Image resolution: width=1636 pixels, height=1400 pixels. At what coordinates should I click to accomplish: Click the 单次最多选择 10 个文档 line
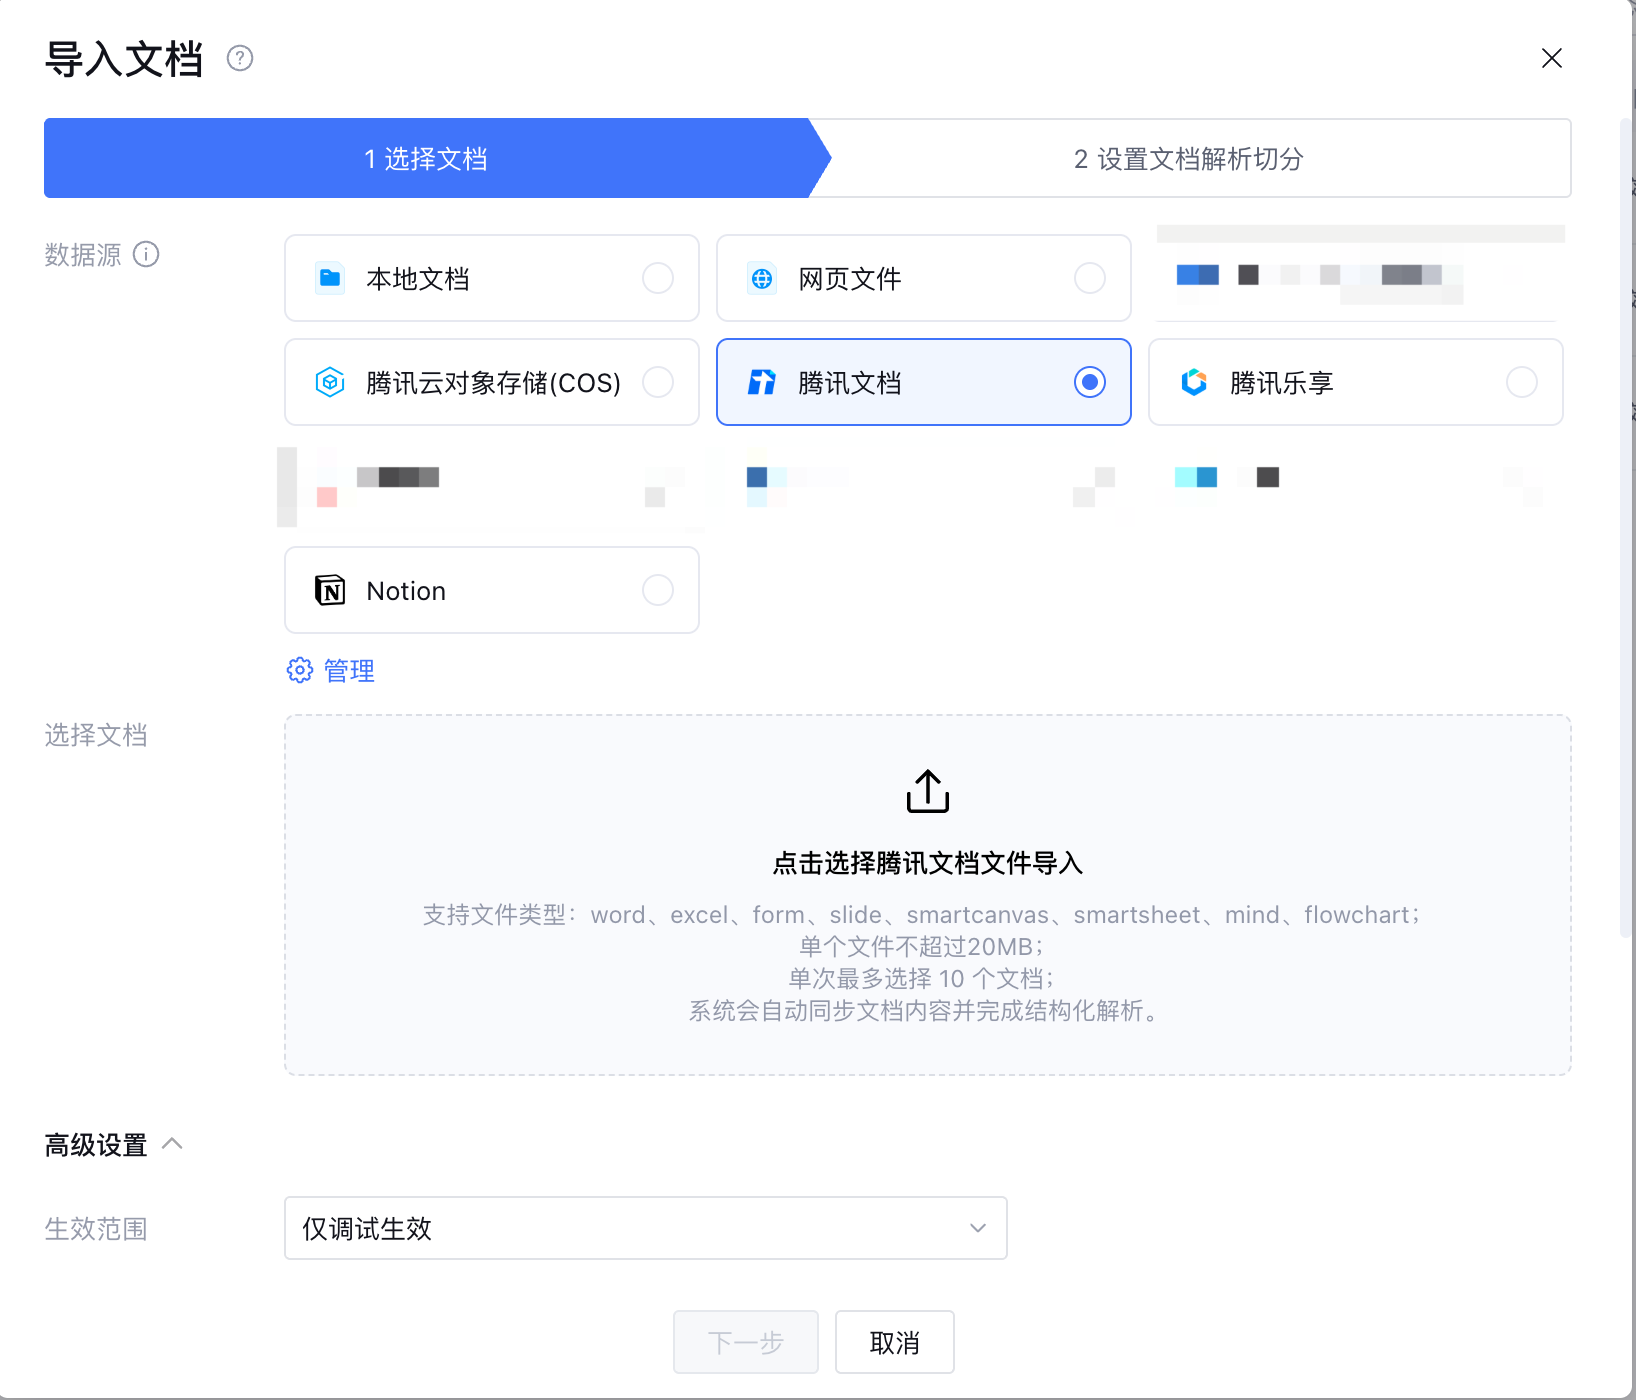(x=923, y=979)
